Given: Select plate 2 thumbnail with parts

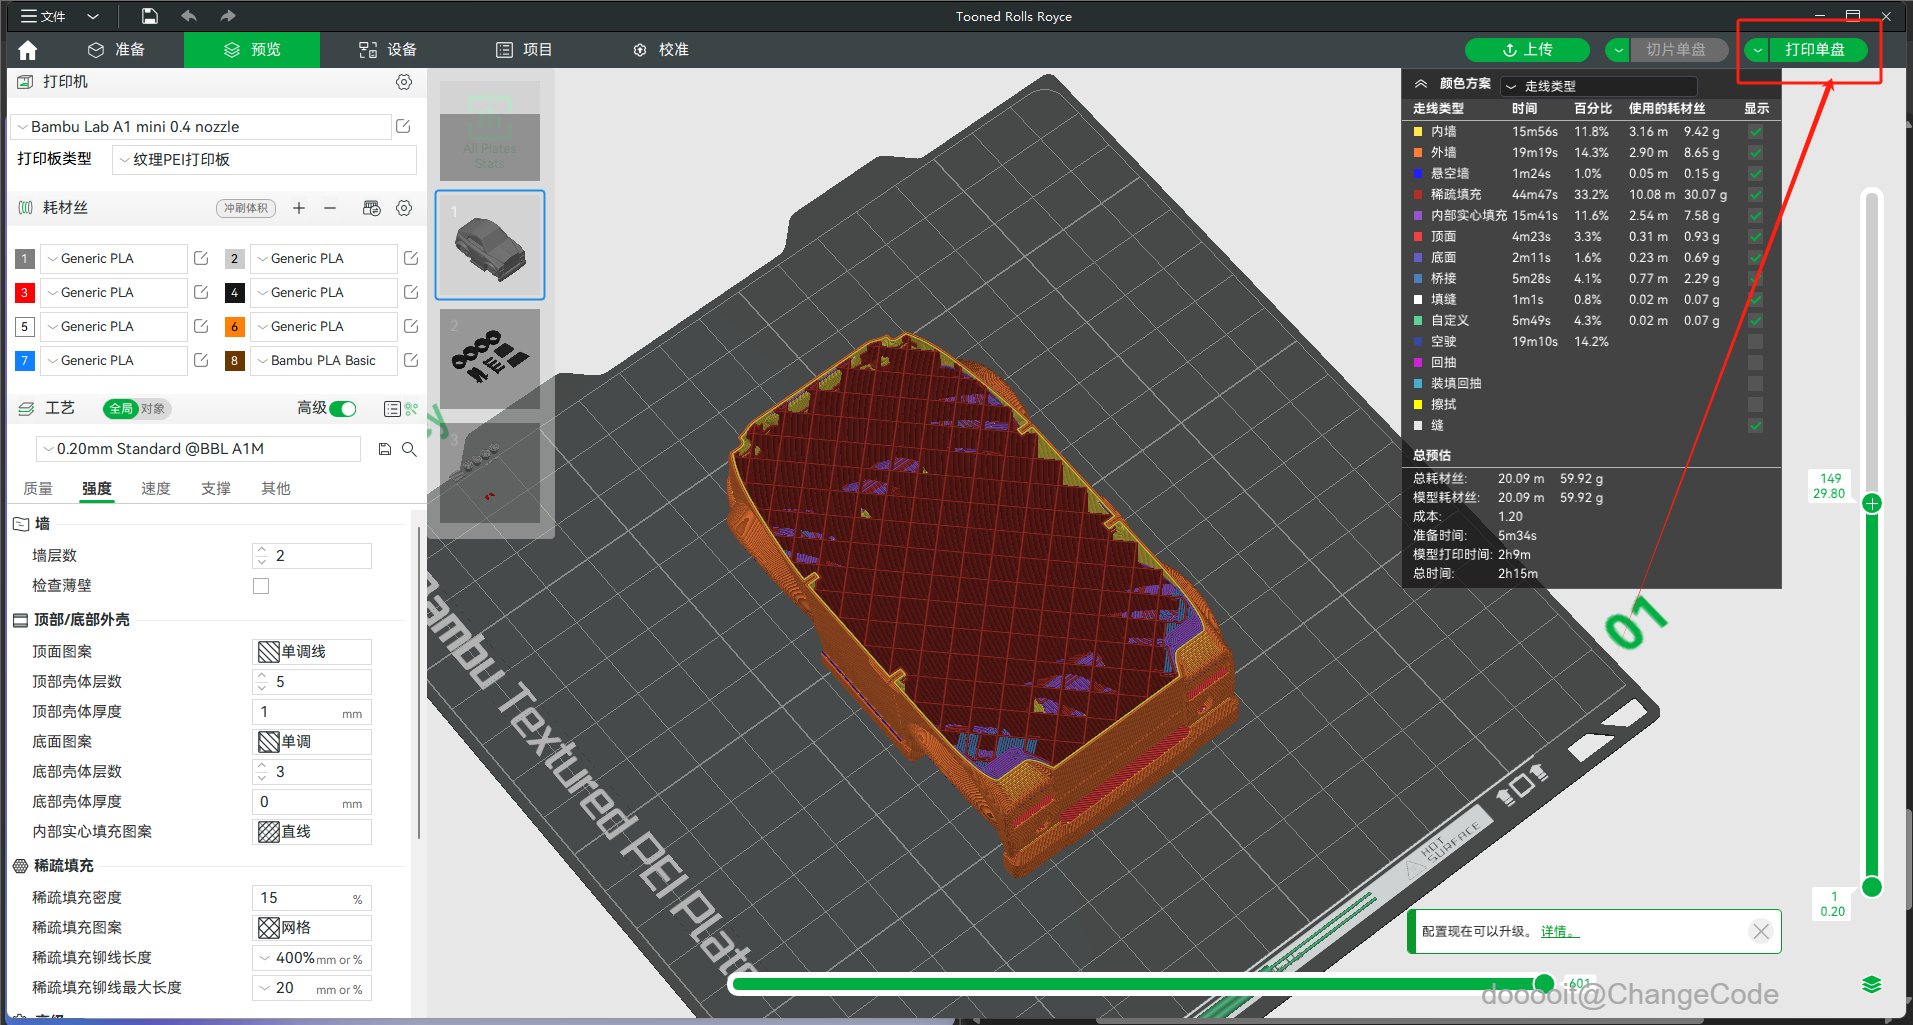Looking at the screenshot, I should click(490, 358).
